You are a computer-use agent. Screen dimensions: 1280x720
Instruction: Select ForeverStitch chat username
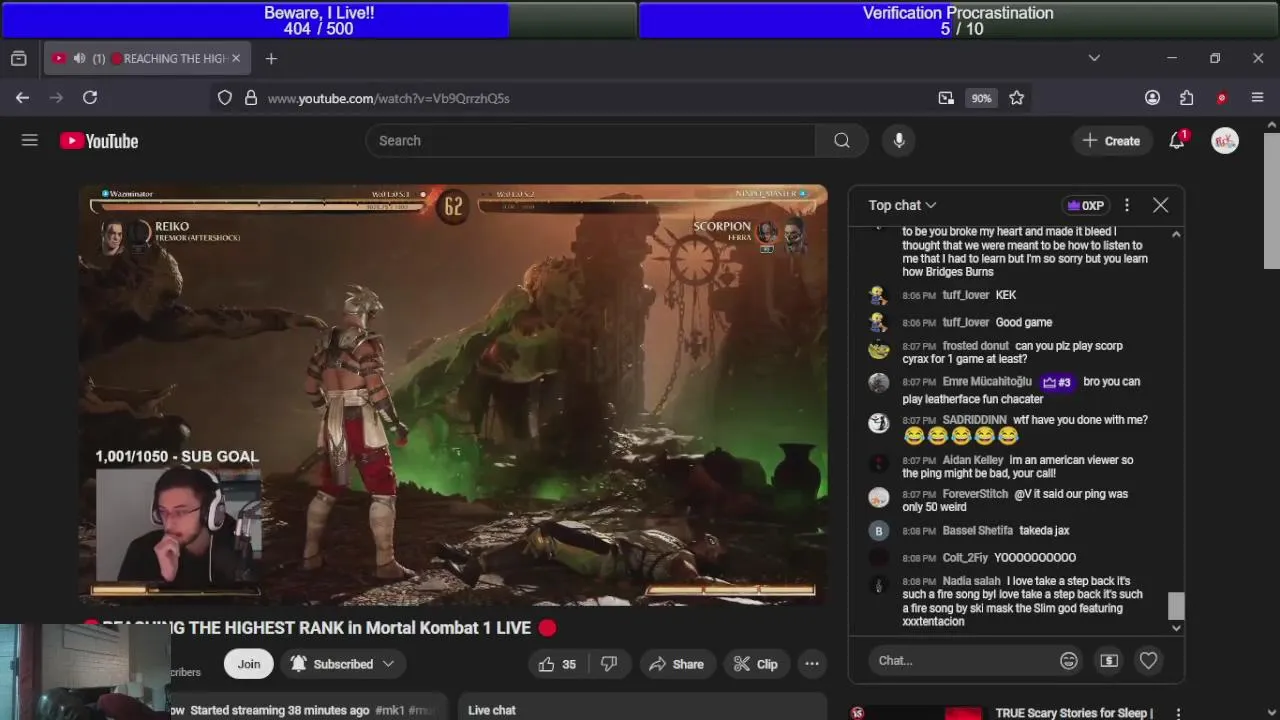tap(975, 494)
